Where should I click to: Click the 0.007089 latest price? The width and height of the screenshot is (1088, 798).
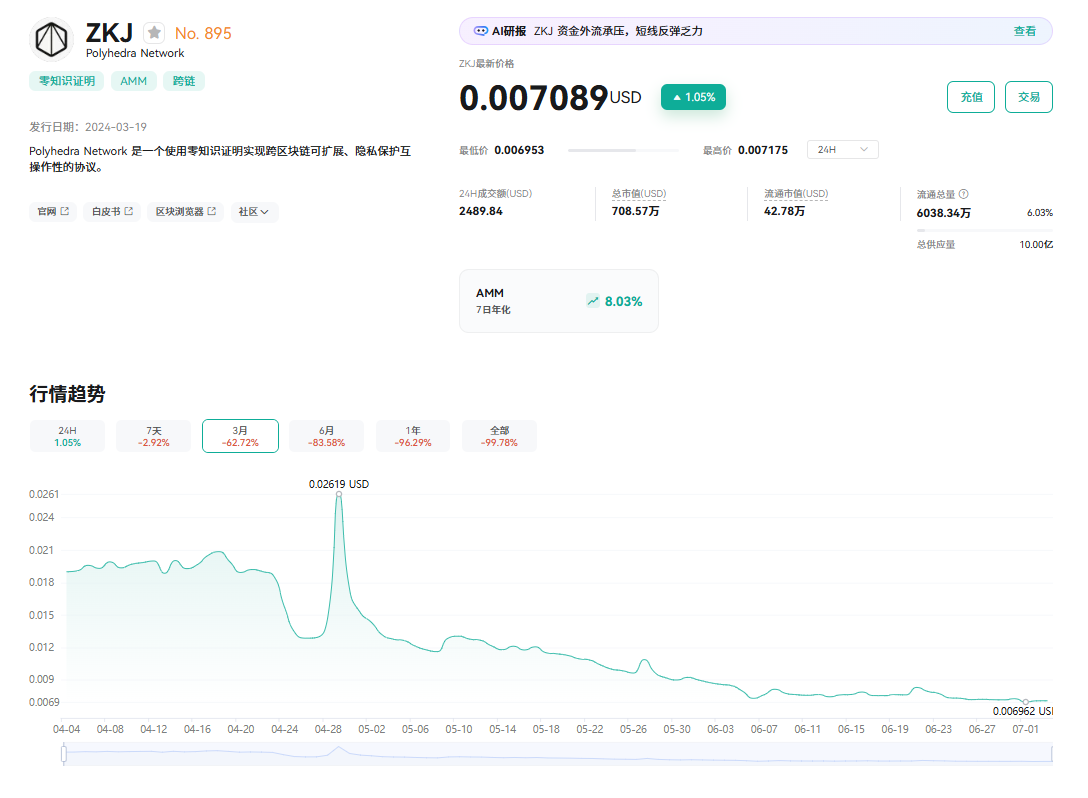[534, 98]
